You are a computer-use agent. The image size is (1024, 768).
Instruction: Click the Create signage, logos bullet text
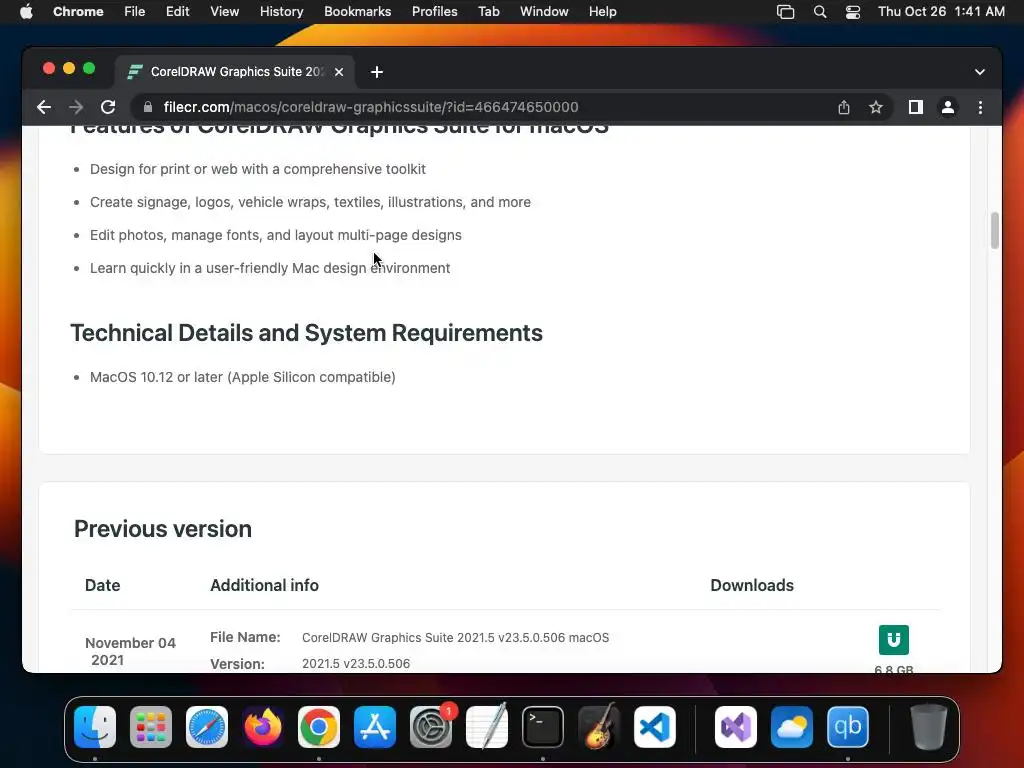(x=310, y=202)
